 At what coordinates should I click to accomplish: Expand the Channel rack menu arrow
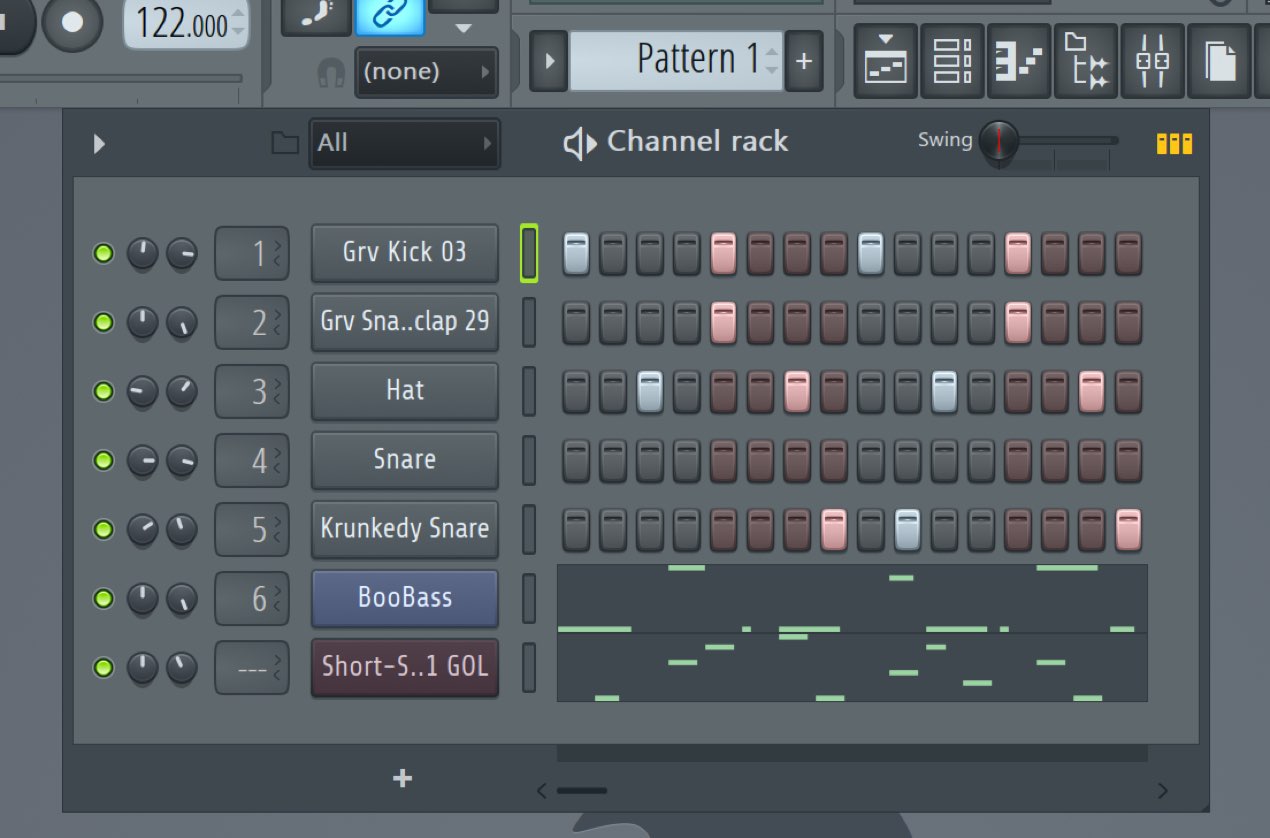(99, 144)
